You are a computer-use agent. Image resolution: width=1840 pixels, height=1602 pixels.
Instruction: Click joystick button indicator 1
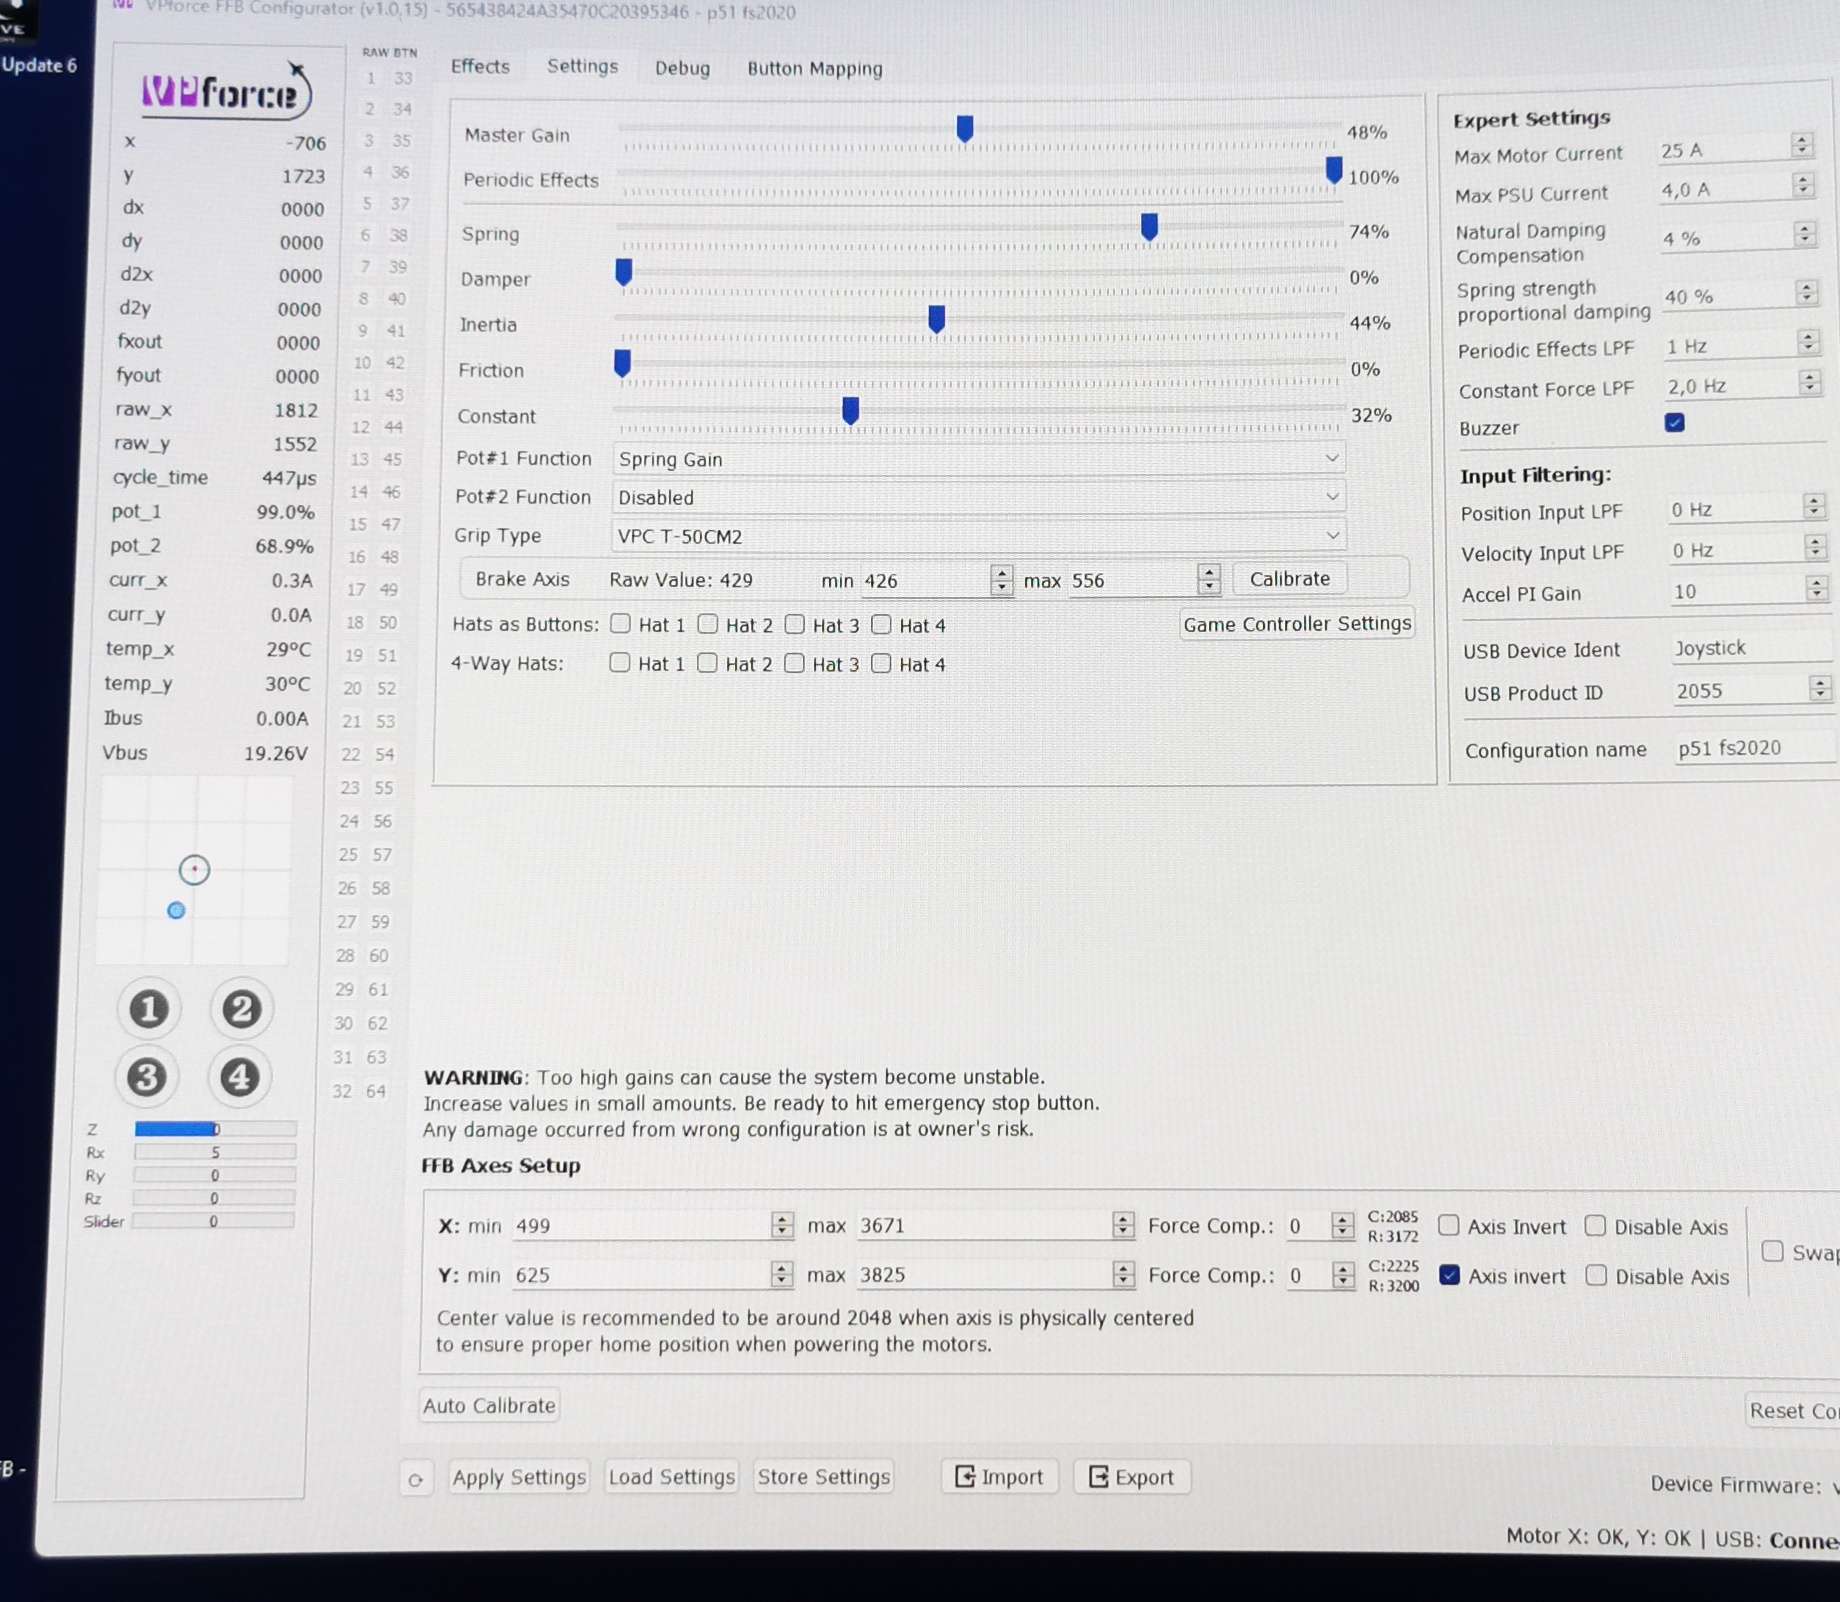(149, 1009)
